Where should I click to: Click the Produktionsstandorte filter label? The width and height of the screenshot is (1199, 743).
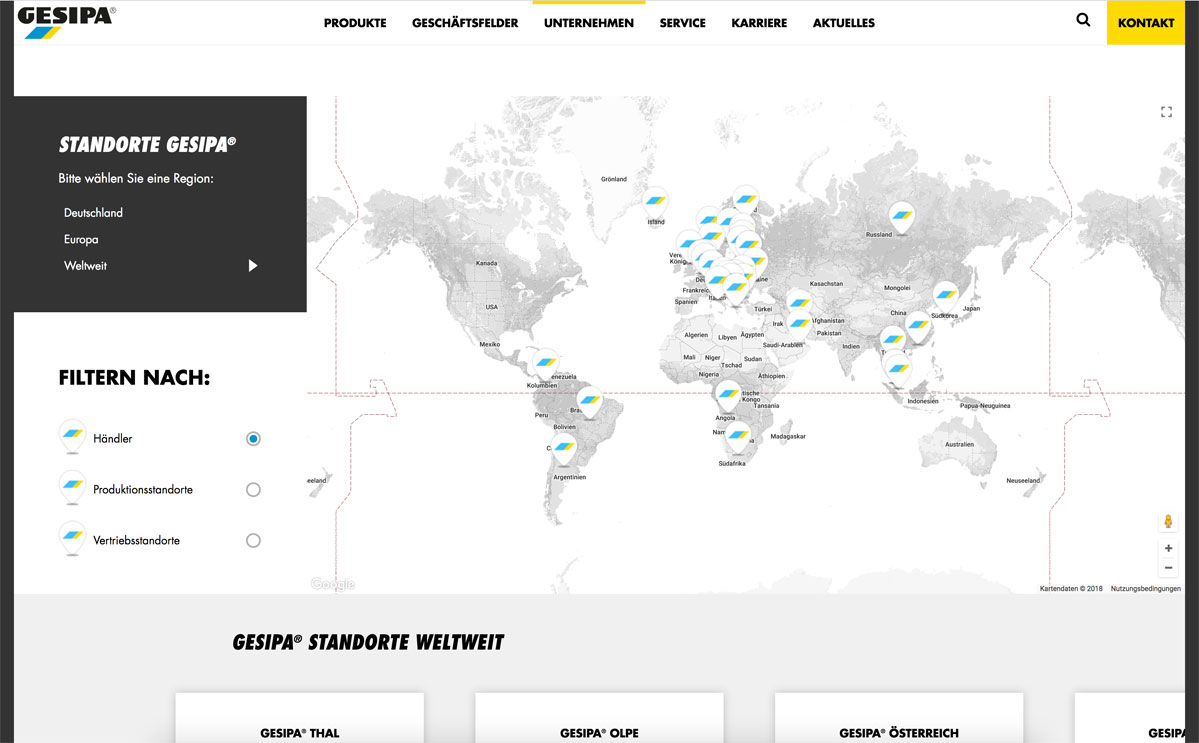coord(143,490)
